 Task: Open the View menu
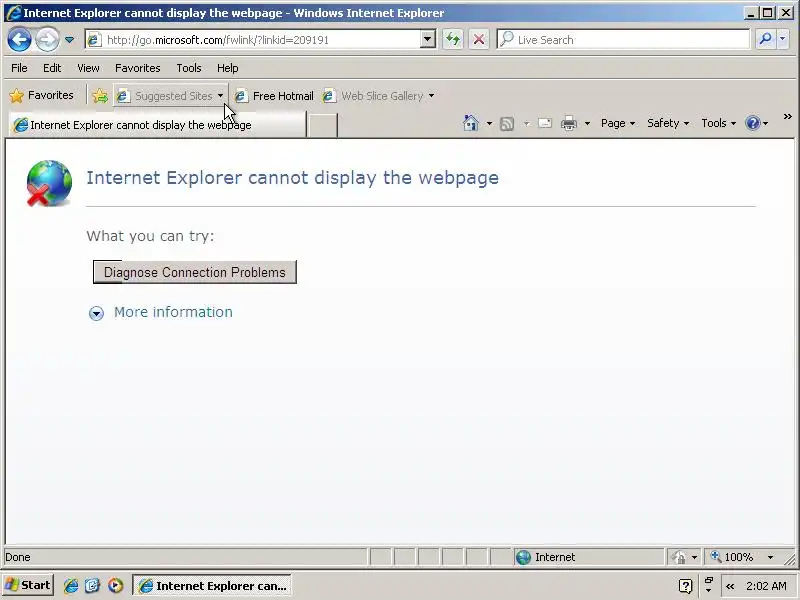point(88,68)
